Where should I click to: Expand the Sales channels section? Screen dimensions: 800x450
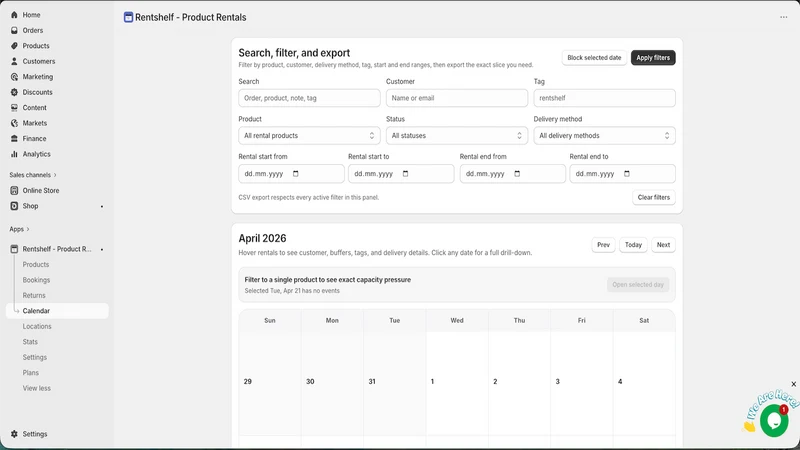[33, 175]
